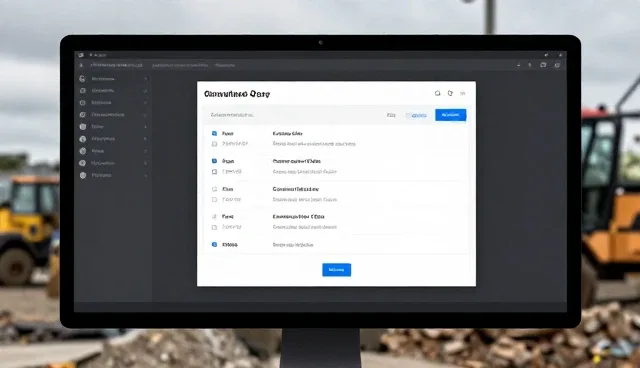The height and width of the screenshot is (368, 640).
Task: Click the small icon left of the toolbar breadcrumb
Action: coord(81,65)
